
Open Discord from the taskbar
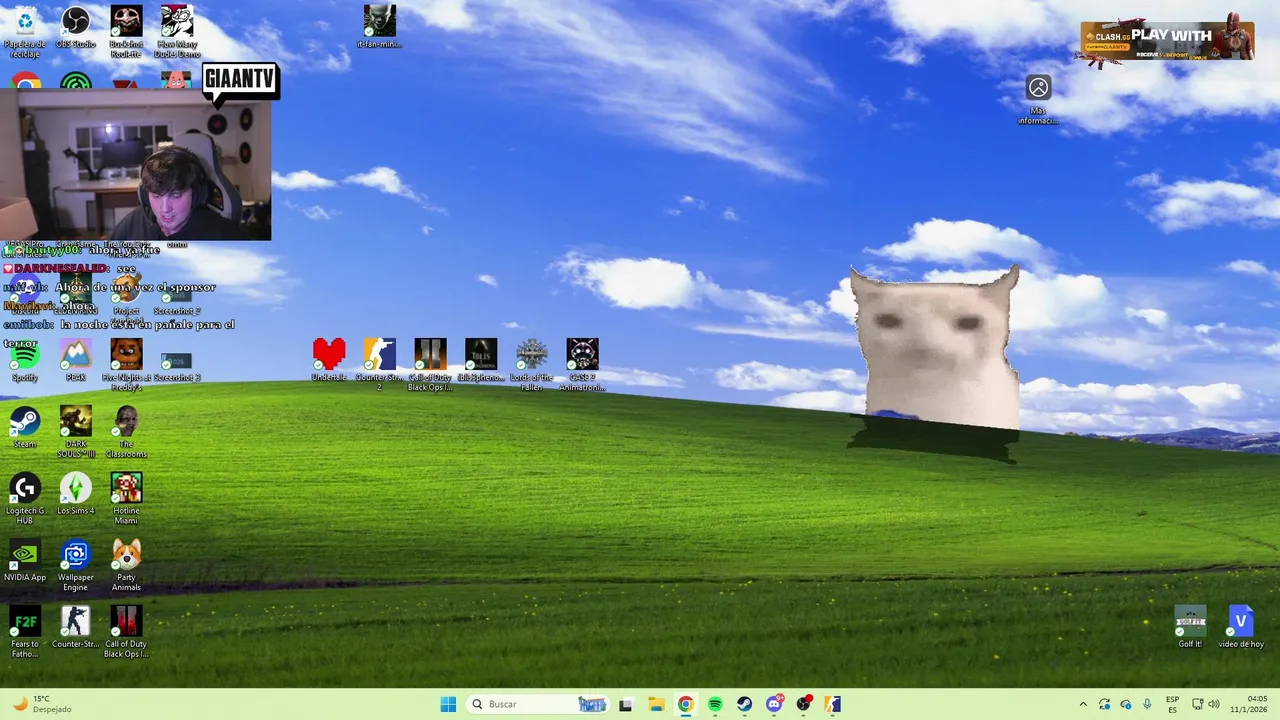[x=774, y=704]
